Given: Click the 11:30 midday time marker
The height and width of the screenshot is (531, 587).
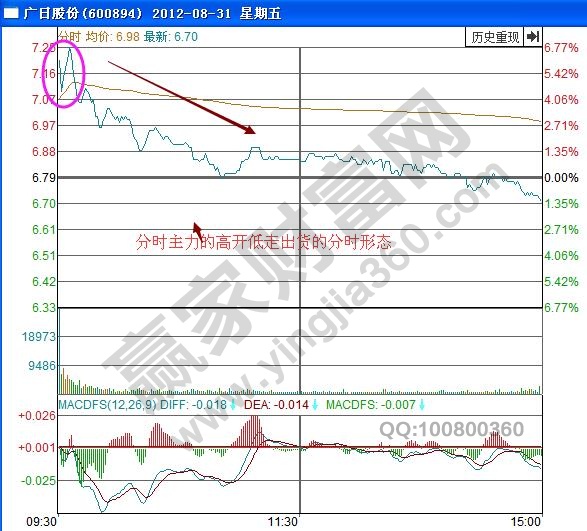Looking at the screenshot, I should (283, 522).
